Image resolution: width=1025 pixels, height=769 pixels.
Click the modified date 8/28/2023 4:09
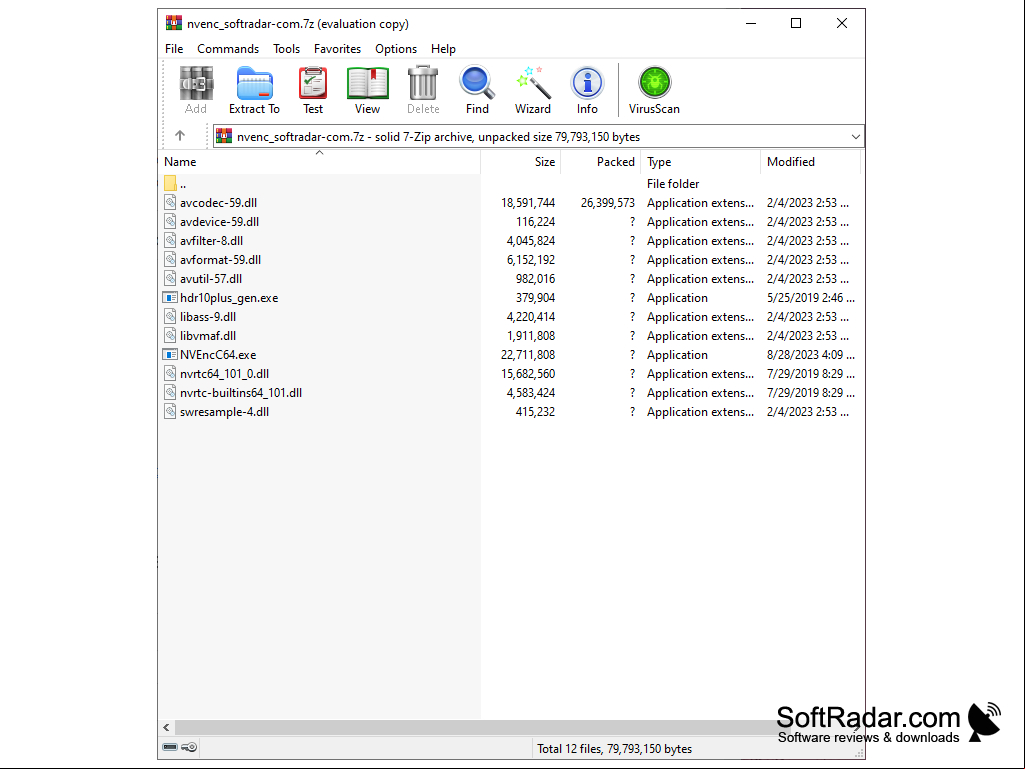point(811,354)
